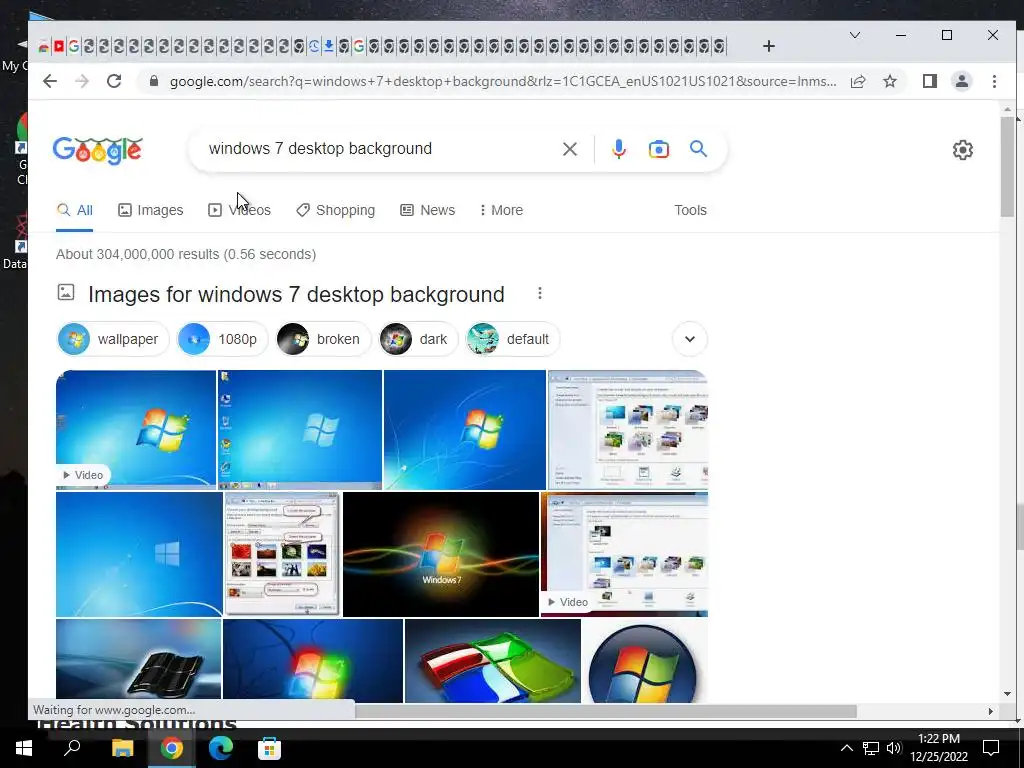Open Images for windows 7 desktop background heading
Viewport: 1024px width, 768px height.
(296, 295)
